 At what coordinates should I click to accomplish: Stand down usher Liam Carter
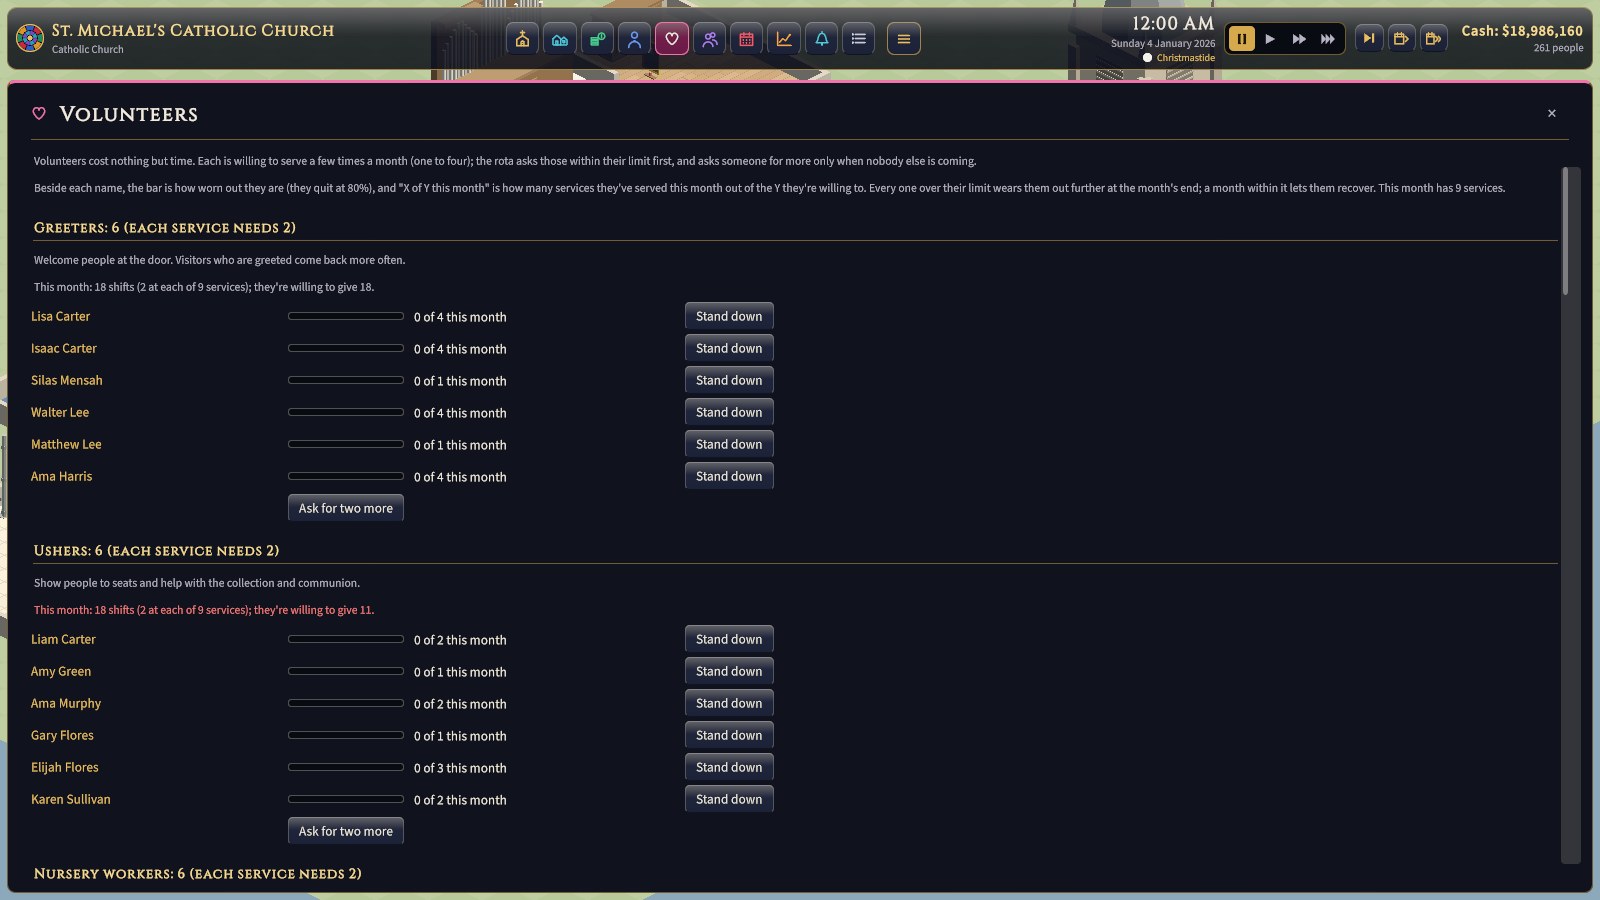click(x=729, y=639)
